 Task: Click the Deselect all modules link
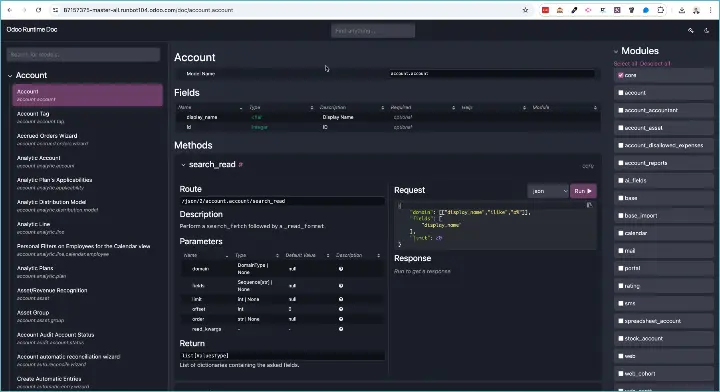coord(654,64)
